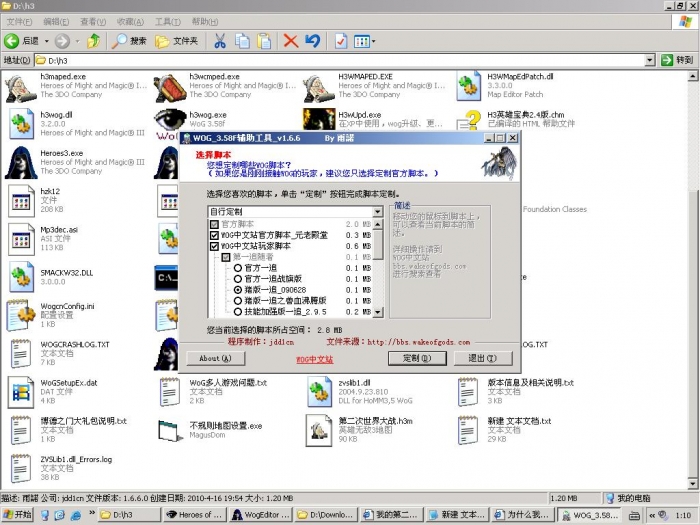Open the 查看(V) menu
The width and height of the screenshot is (700, 525).
[93, 22]
